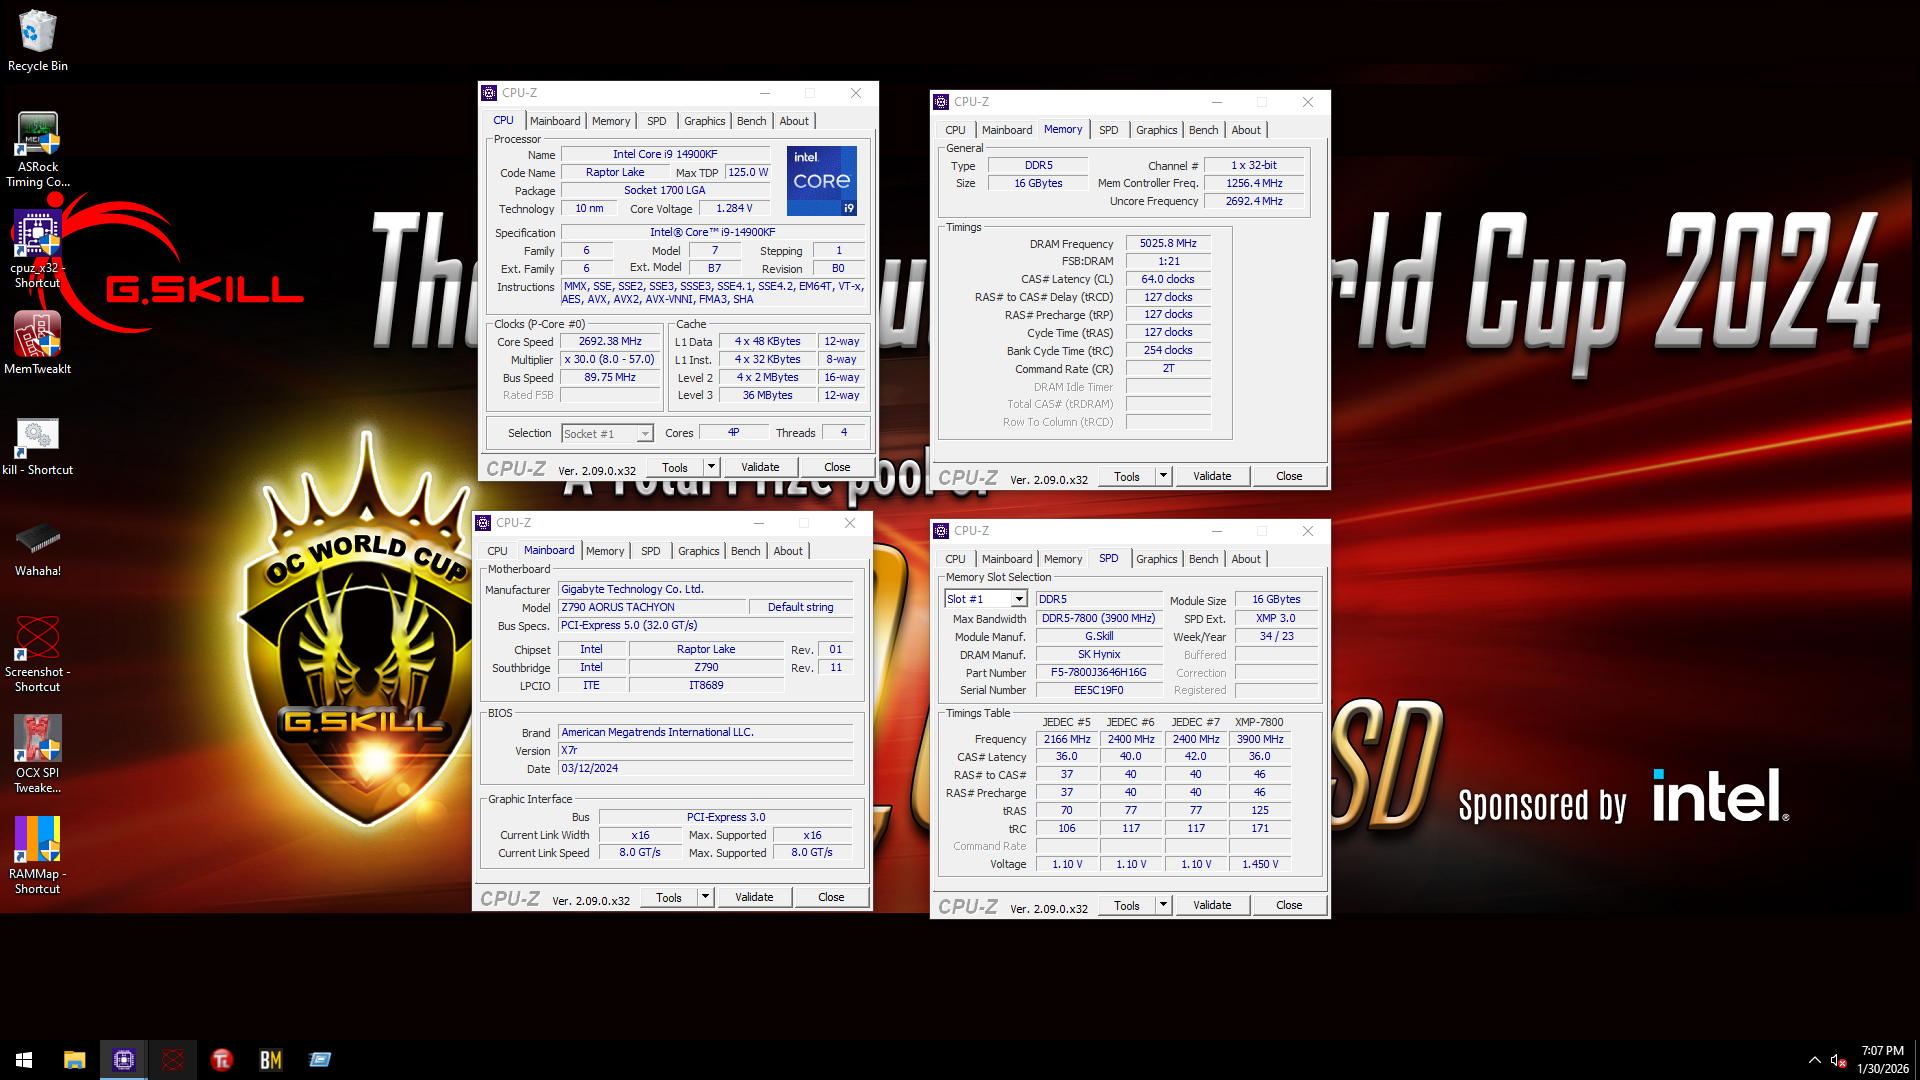Viewport: 1920px width, 1080px height.
Task: Open File Explorer from the taskbar
Action: point(74,1060)
